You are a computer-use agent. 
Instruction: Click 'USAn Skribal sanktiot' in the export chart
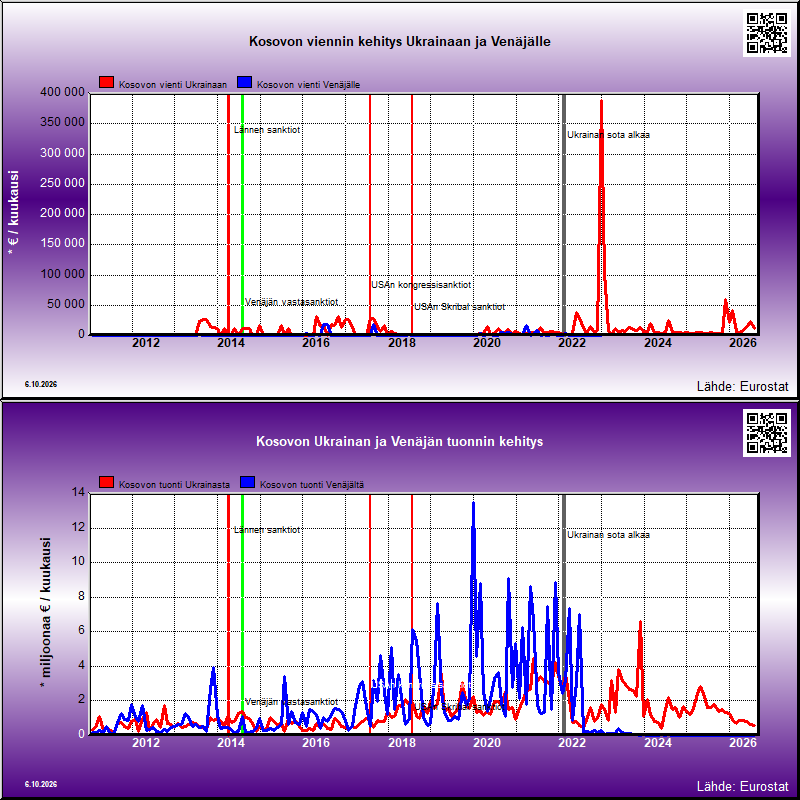point(460,307)
